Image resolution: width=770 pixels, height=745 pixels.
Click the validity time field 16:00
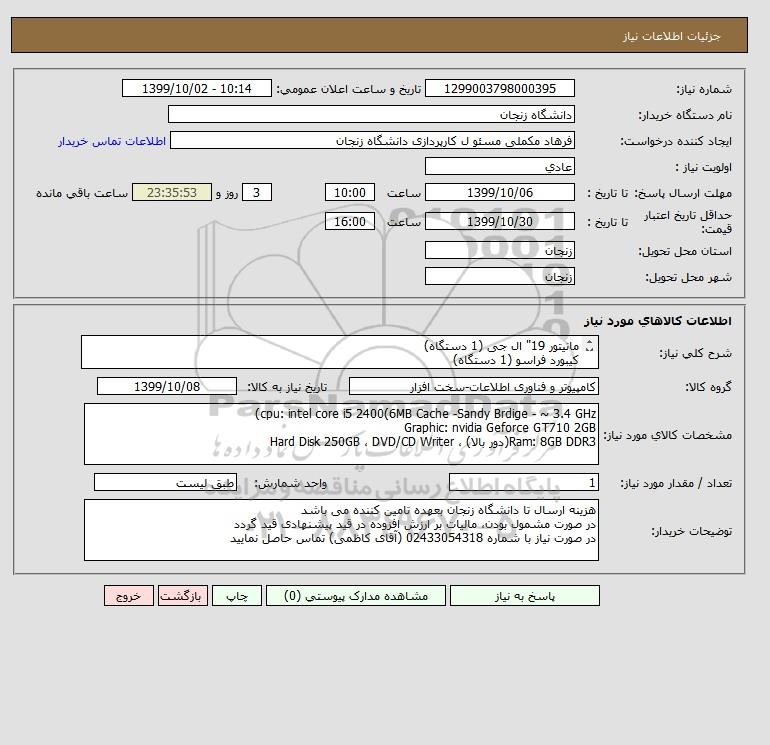(x=350, y=221)
